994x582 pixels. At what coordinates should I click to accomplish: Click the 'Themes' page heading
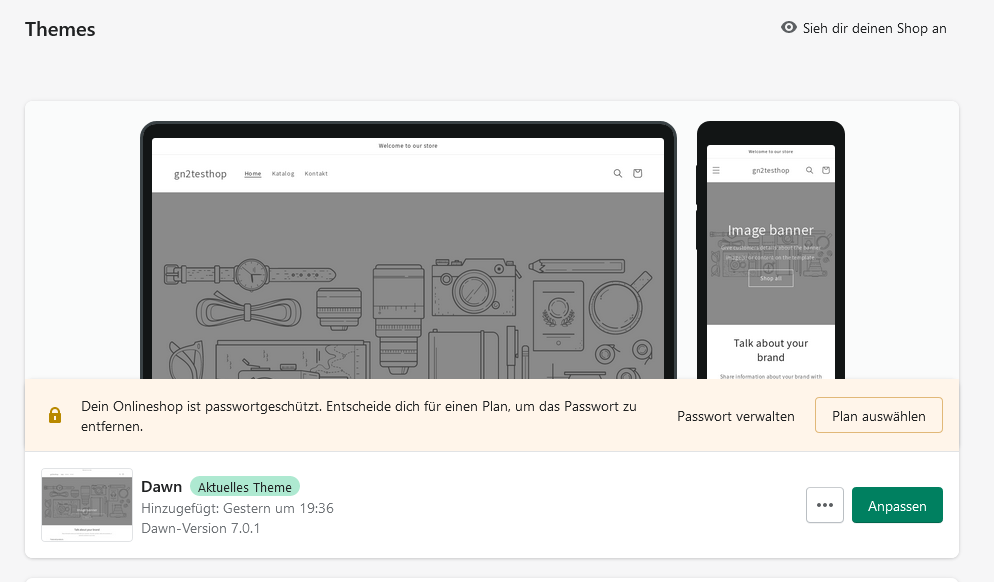(x=60, y=29)
